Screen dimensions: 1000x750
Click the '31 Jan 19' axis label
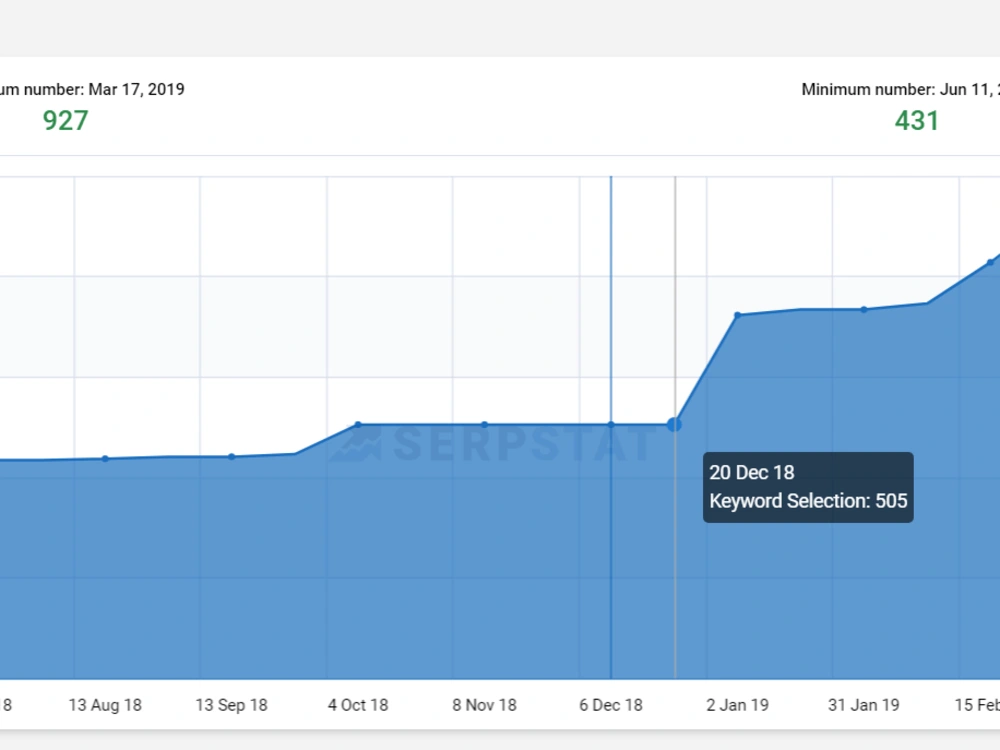[864, 705]
